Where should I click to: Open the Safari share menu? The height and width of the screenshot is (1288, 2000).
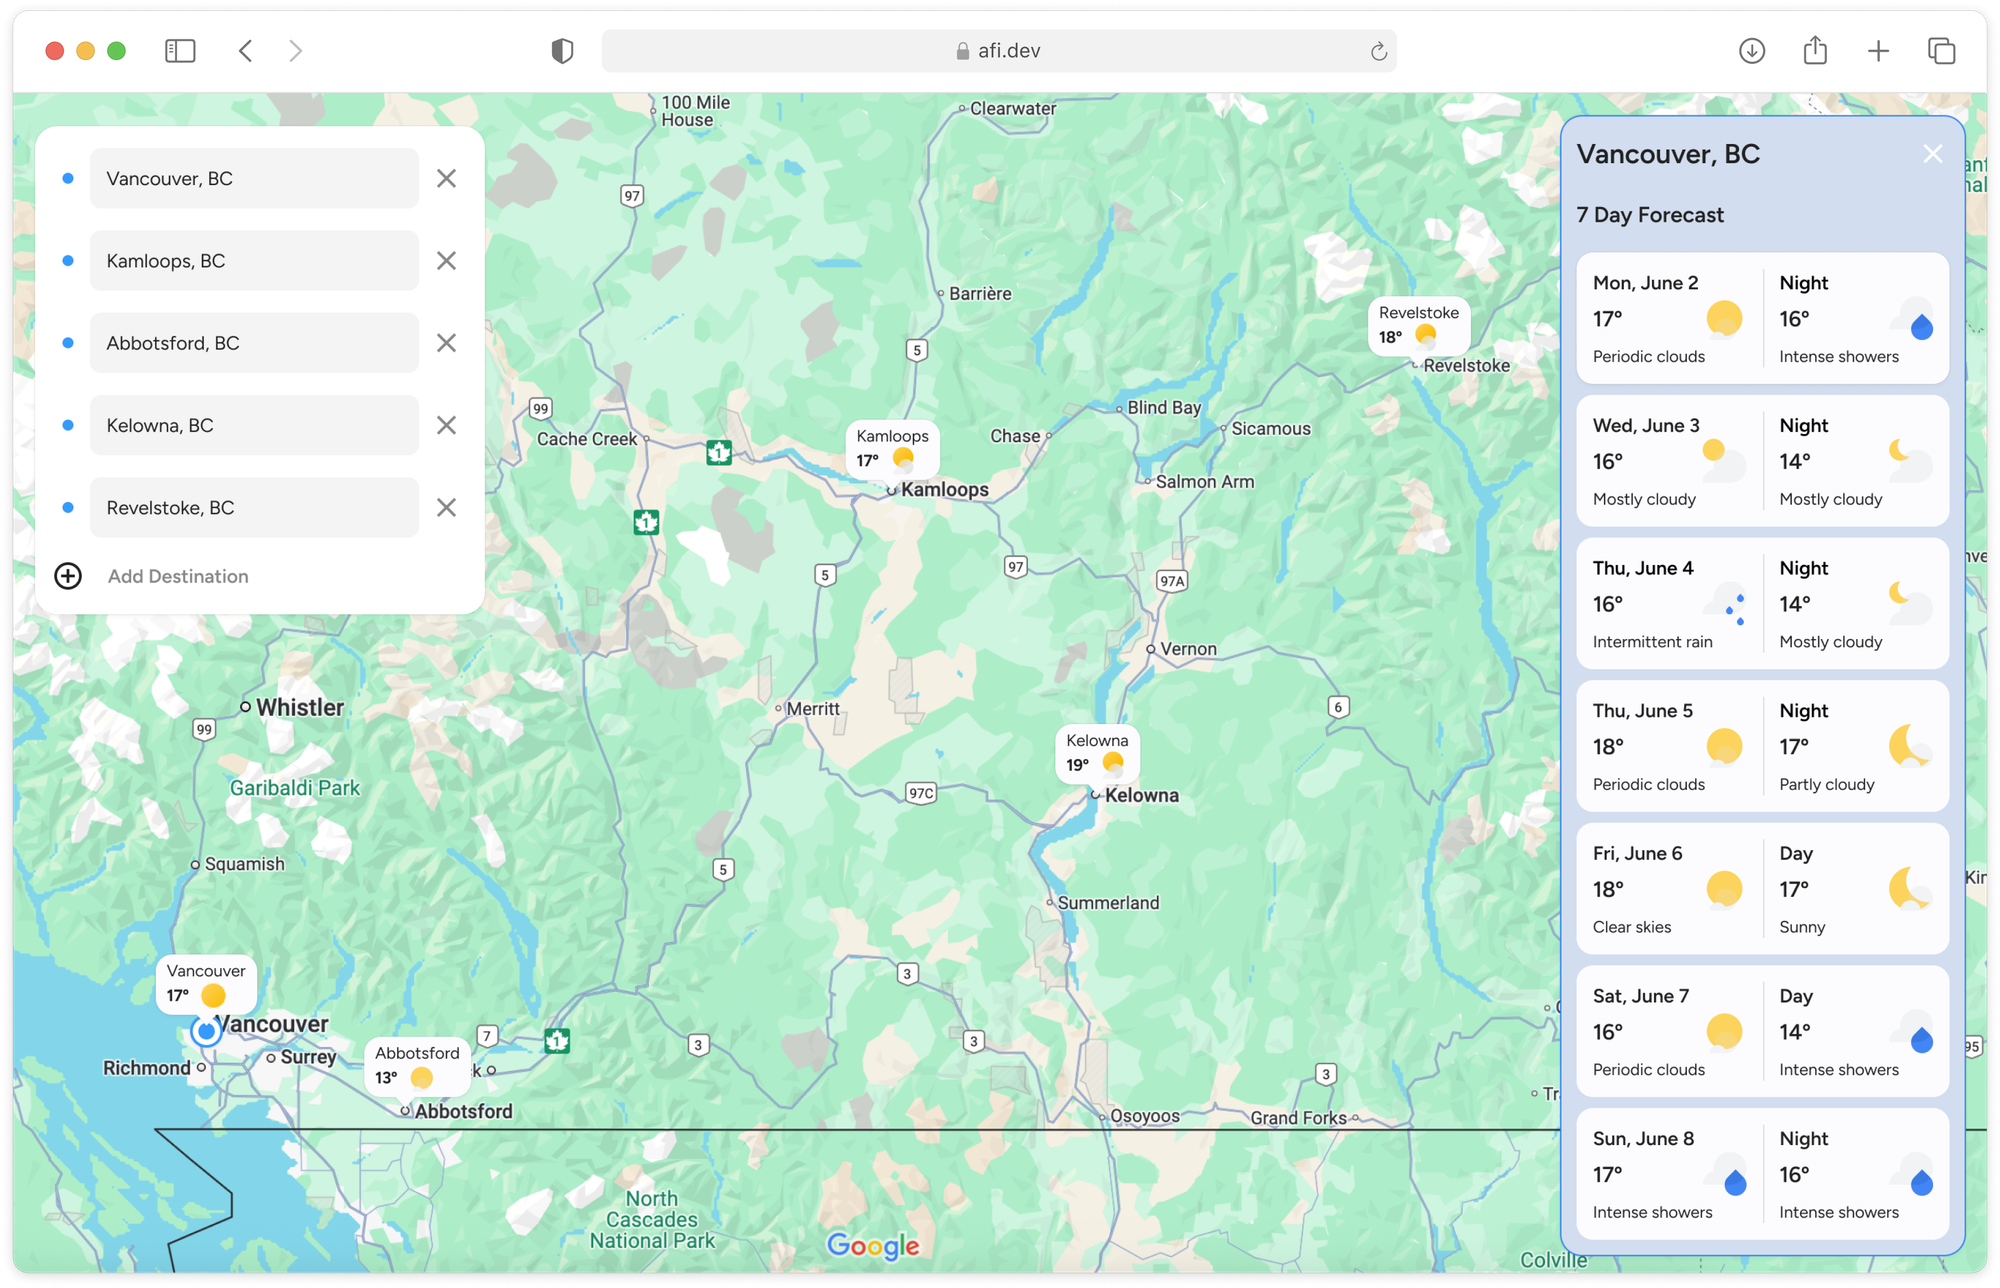coord(1816,50)
